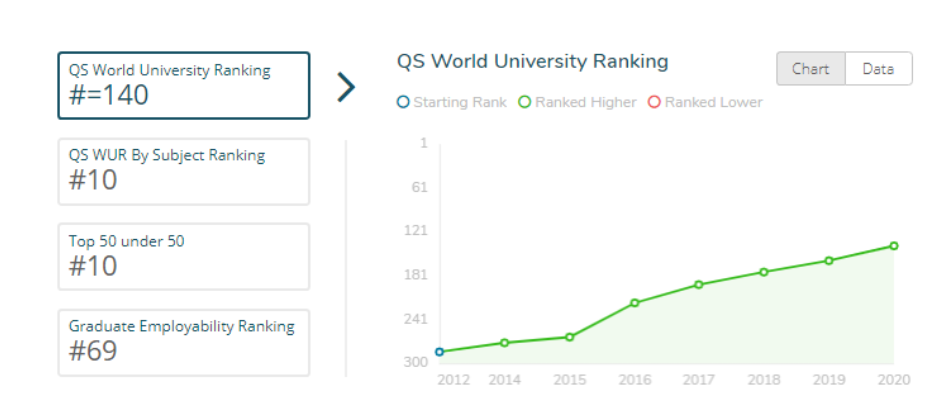Click the 2014 data point on chart
The image size is (946, 412).
(504, 343)
